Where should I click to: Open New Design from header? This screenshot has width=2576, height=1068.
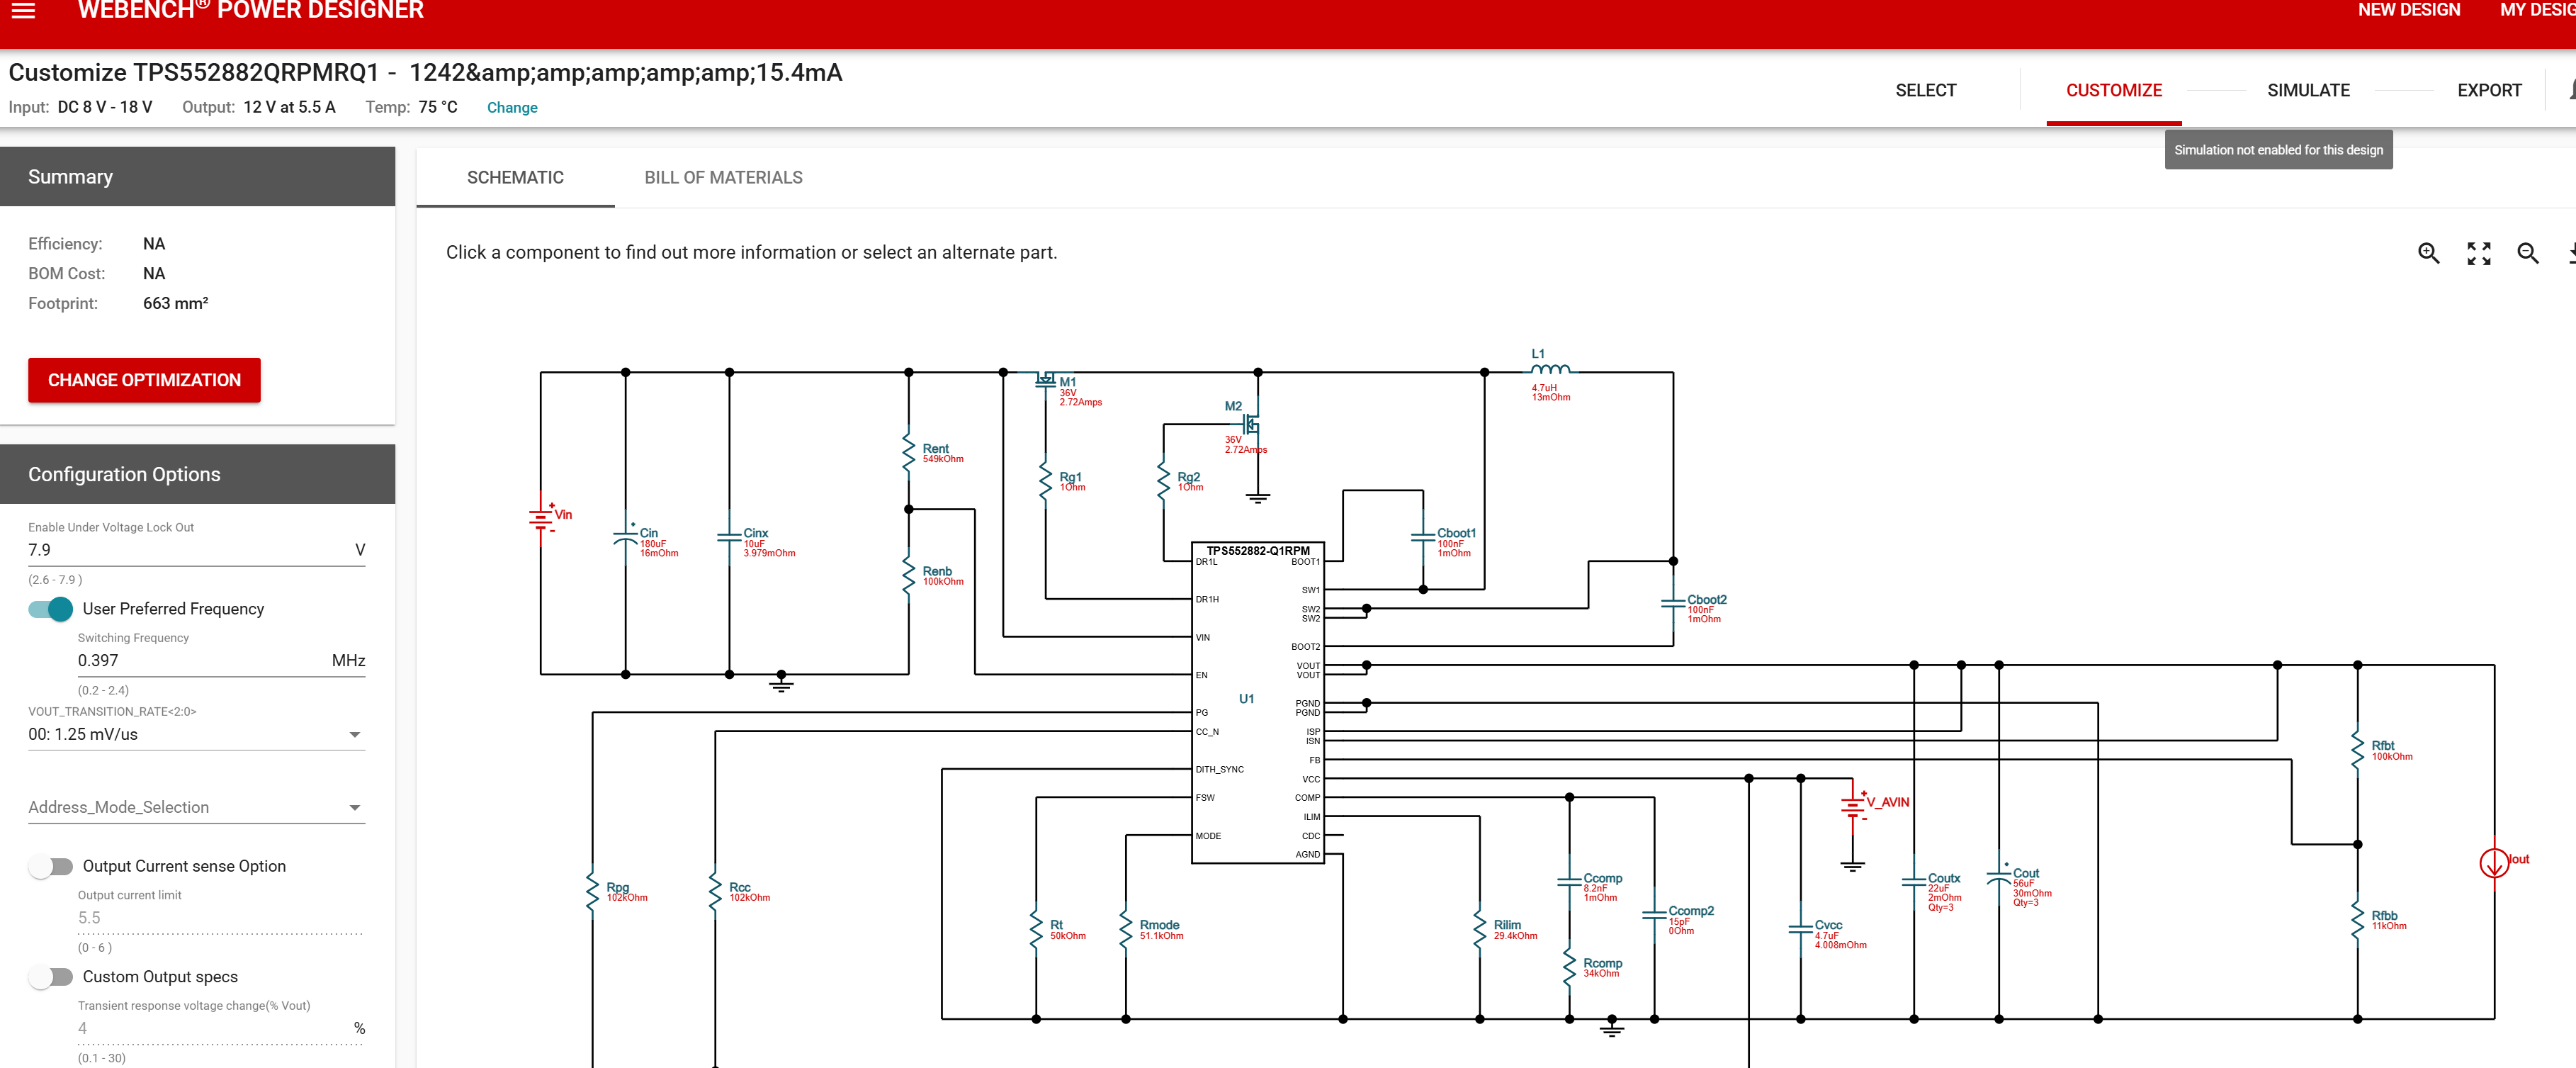point(2408,10)
